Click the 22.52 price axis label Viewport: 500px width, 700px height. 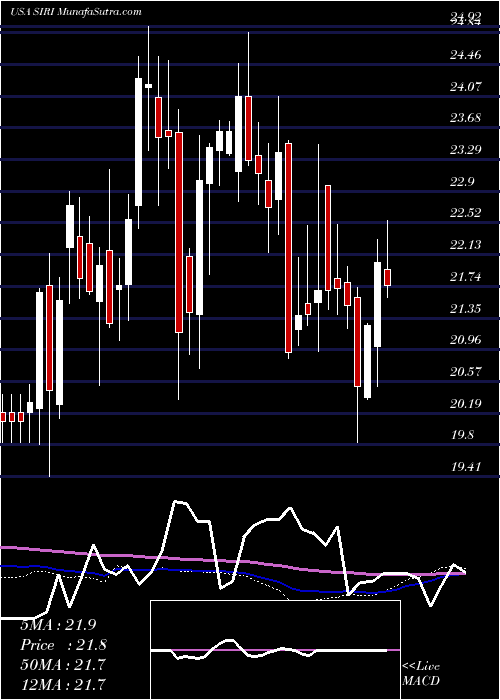pos(466,213)
